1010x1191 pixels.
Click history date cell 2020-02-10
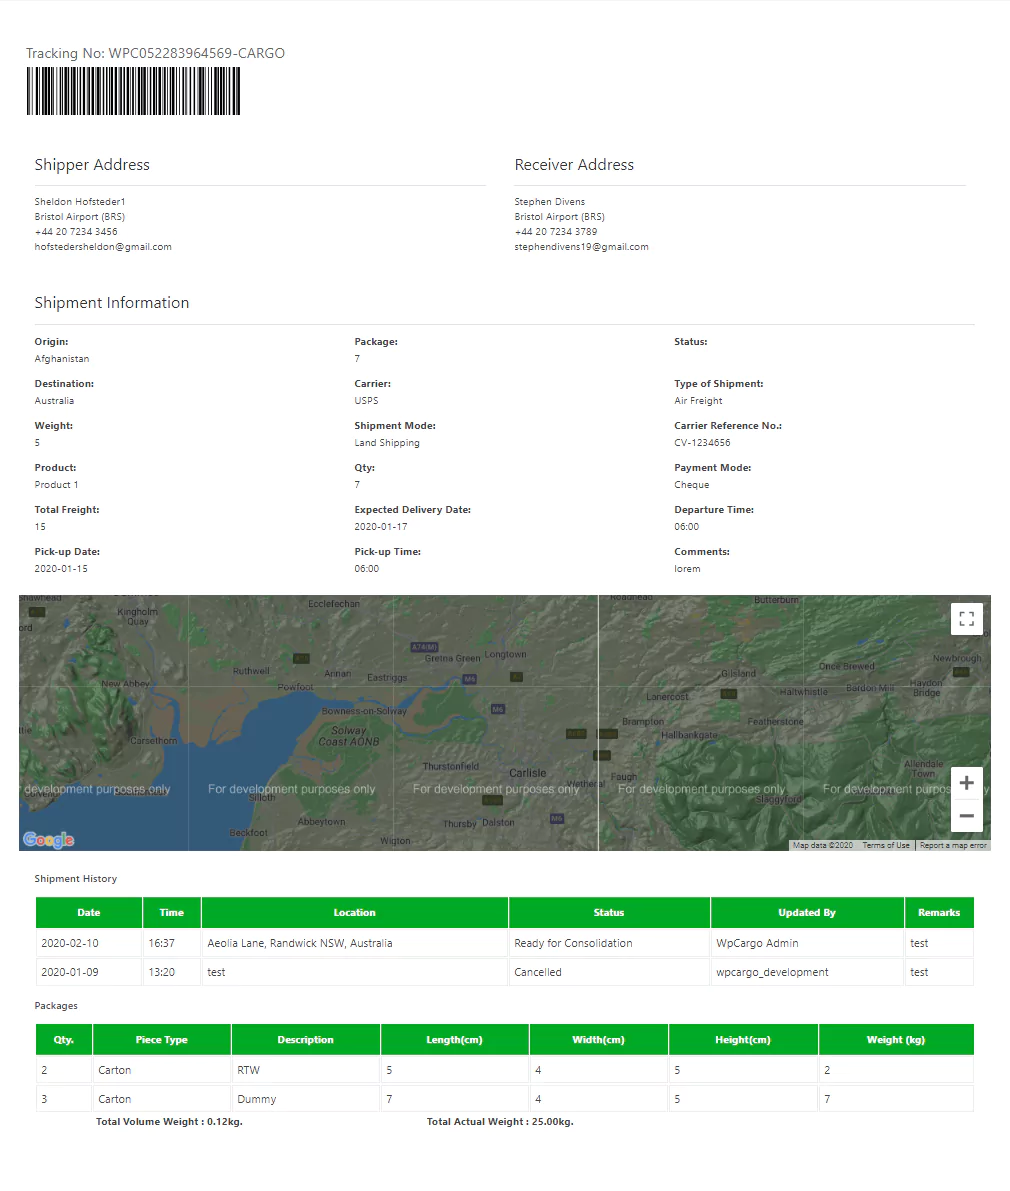tap(89, 943)
